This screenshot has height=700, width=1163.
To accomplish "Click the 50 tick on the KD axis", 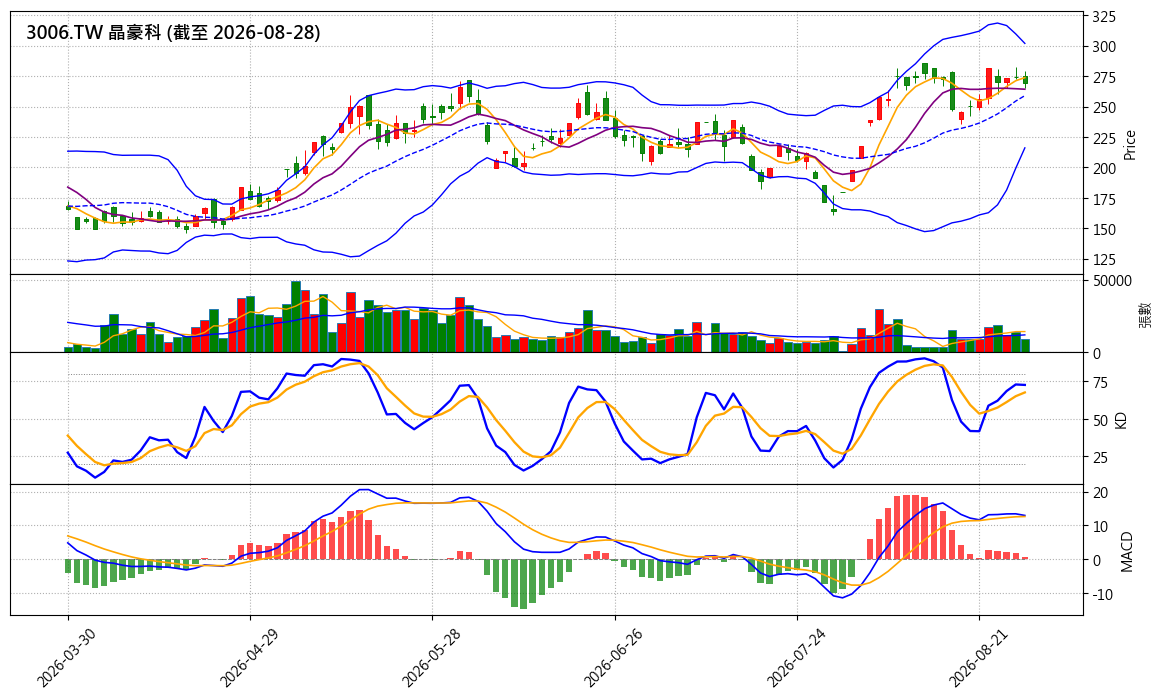I will coord(1101,420).
